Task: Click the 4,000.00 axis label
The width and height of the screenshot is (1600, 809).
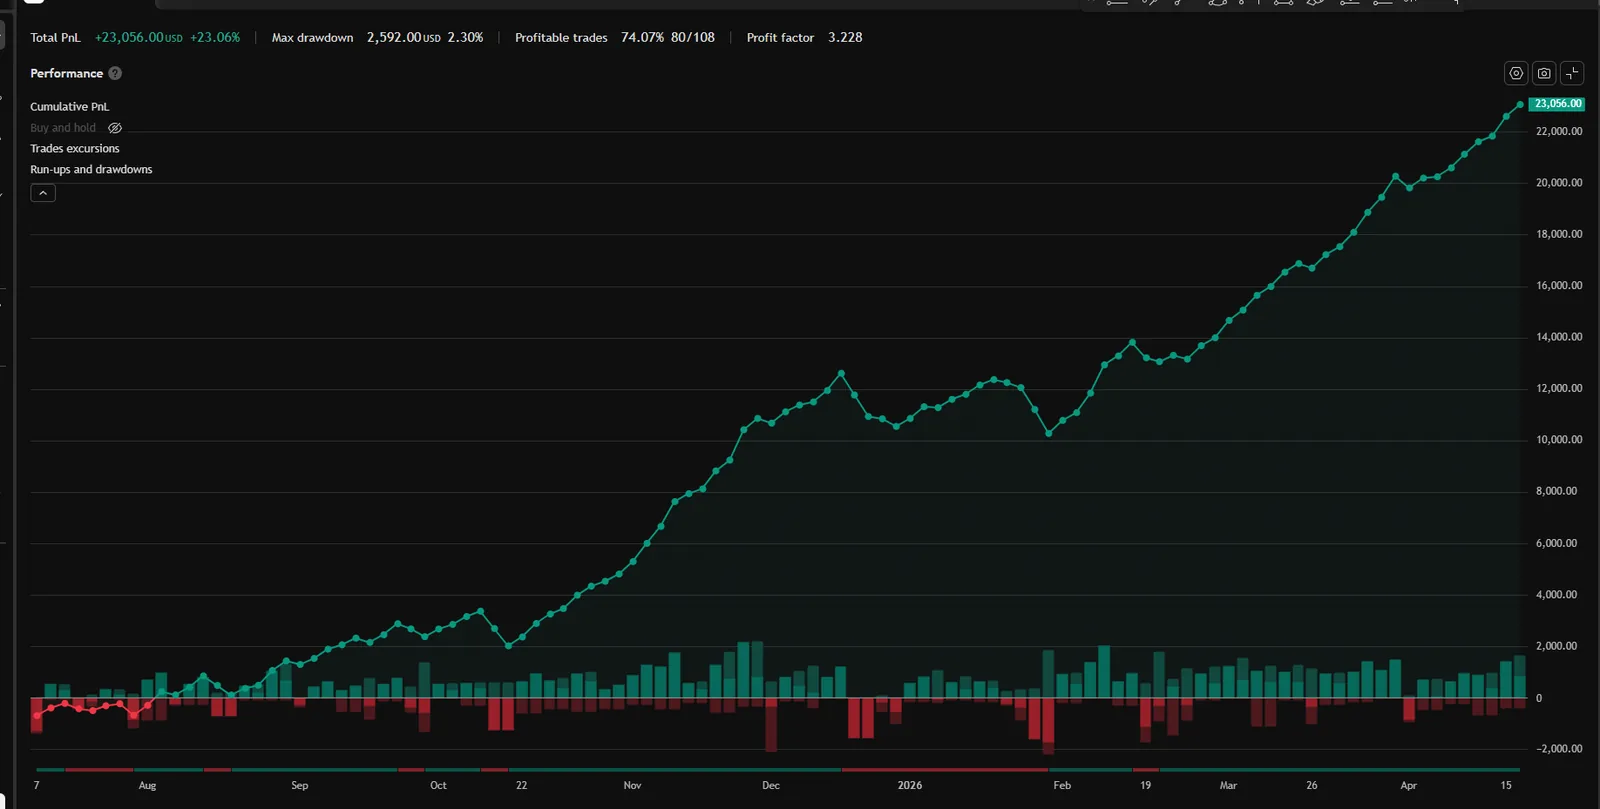Action: 1556,595
